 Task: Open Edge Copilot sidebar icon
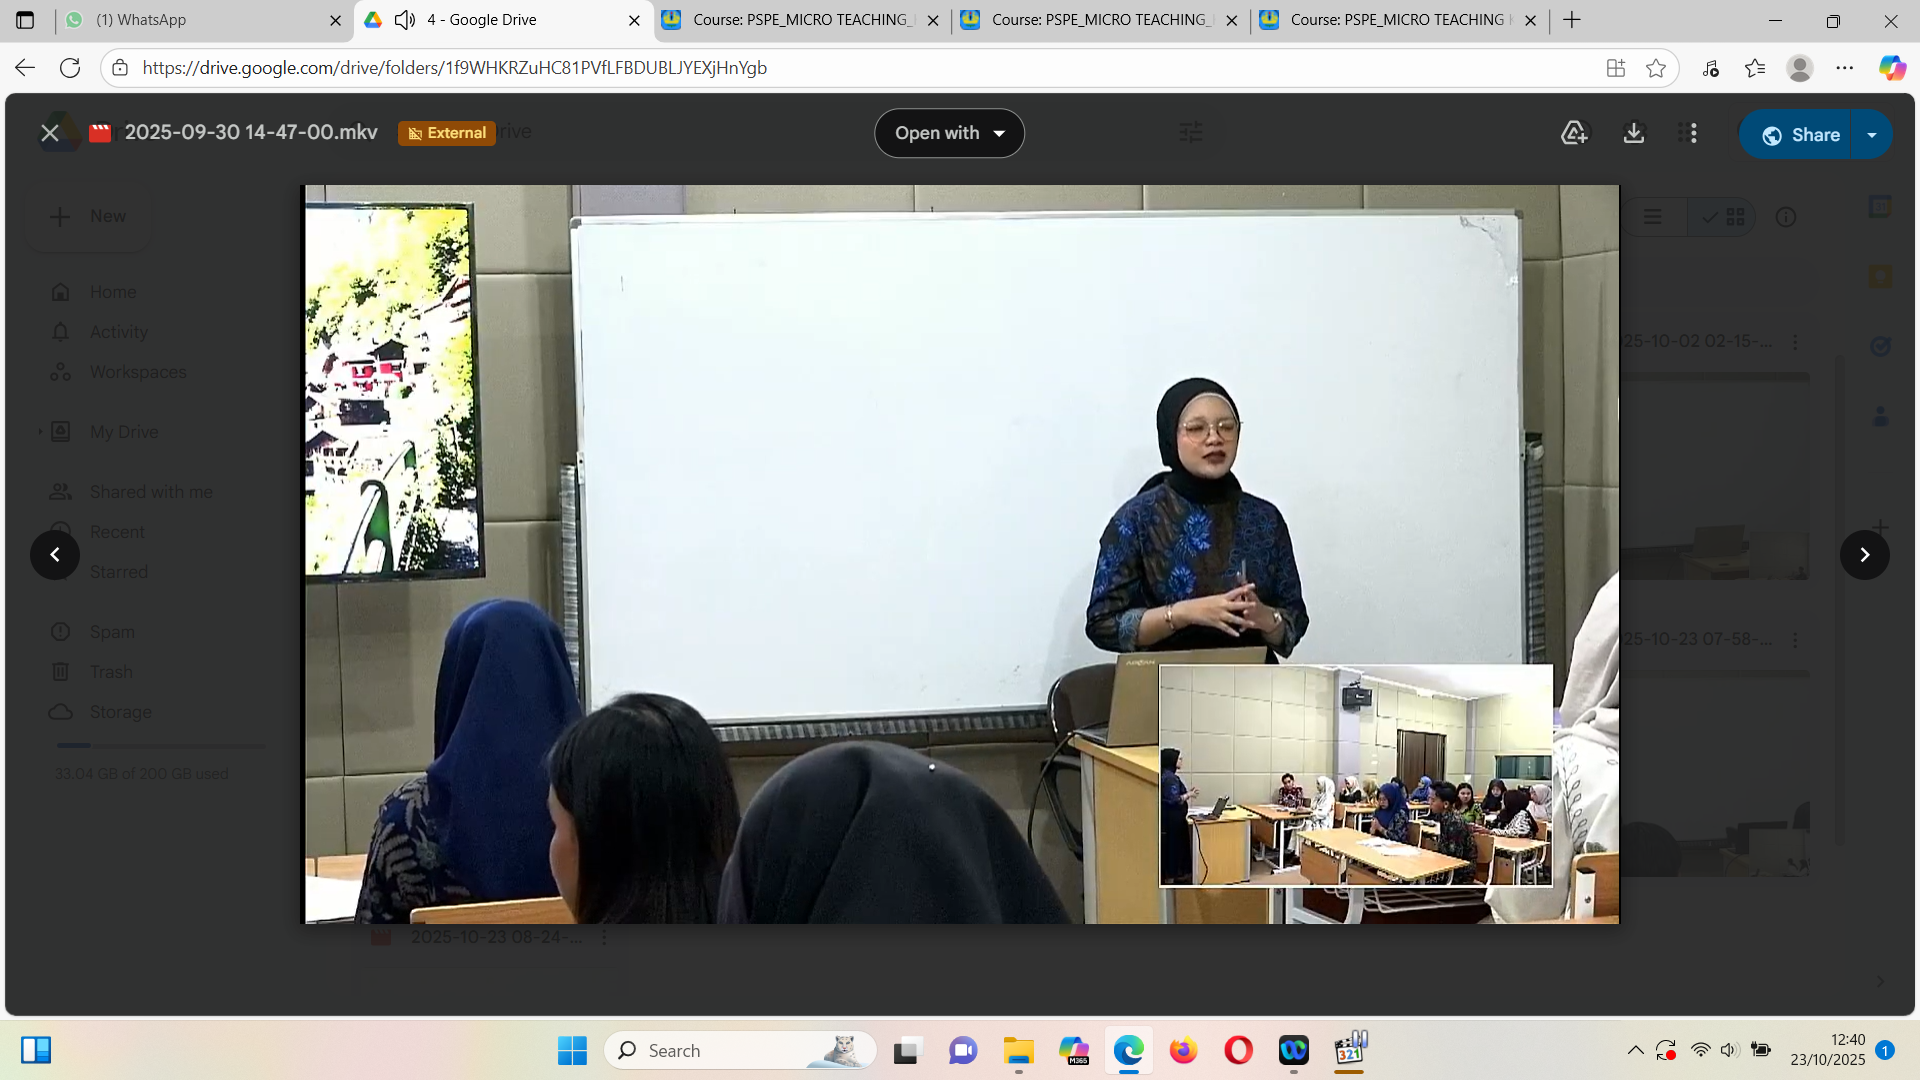pyautogui.click(x=1891, y=68)
